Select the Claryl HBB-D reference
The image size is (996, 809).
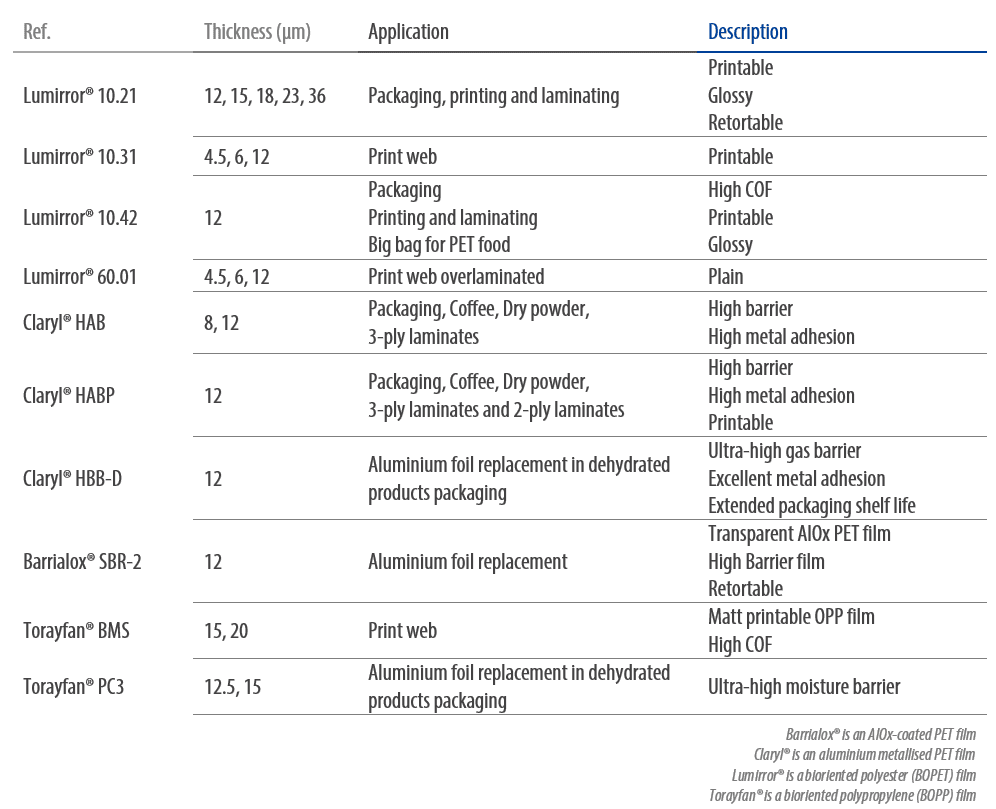(73, 479)
